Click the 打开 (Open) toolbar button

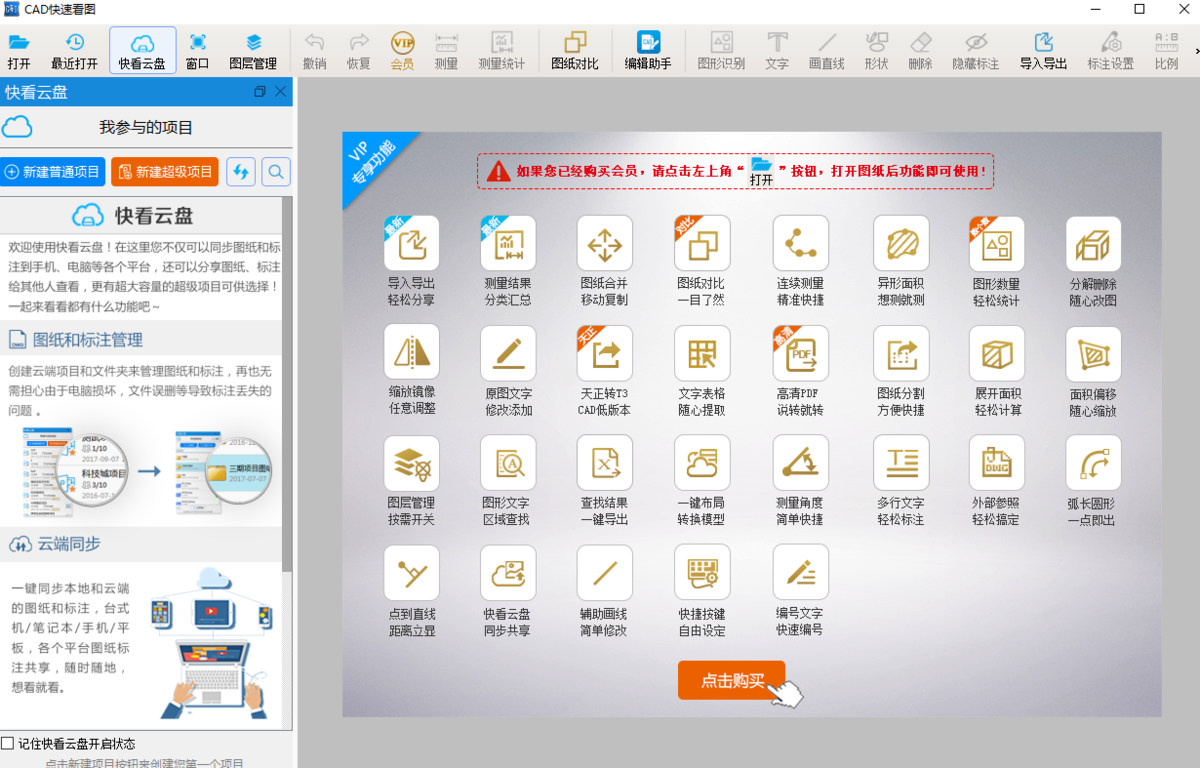click(19, 51)
